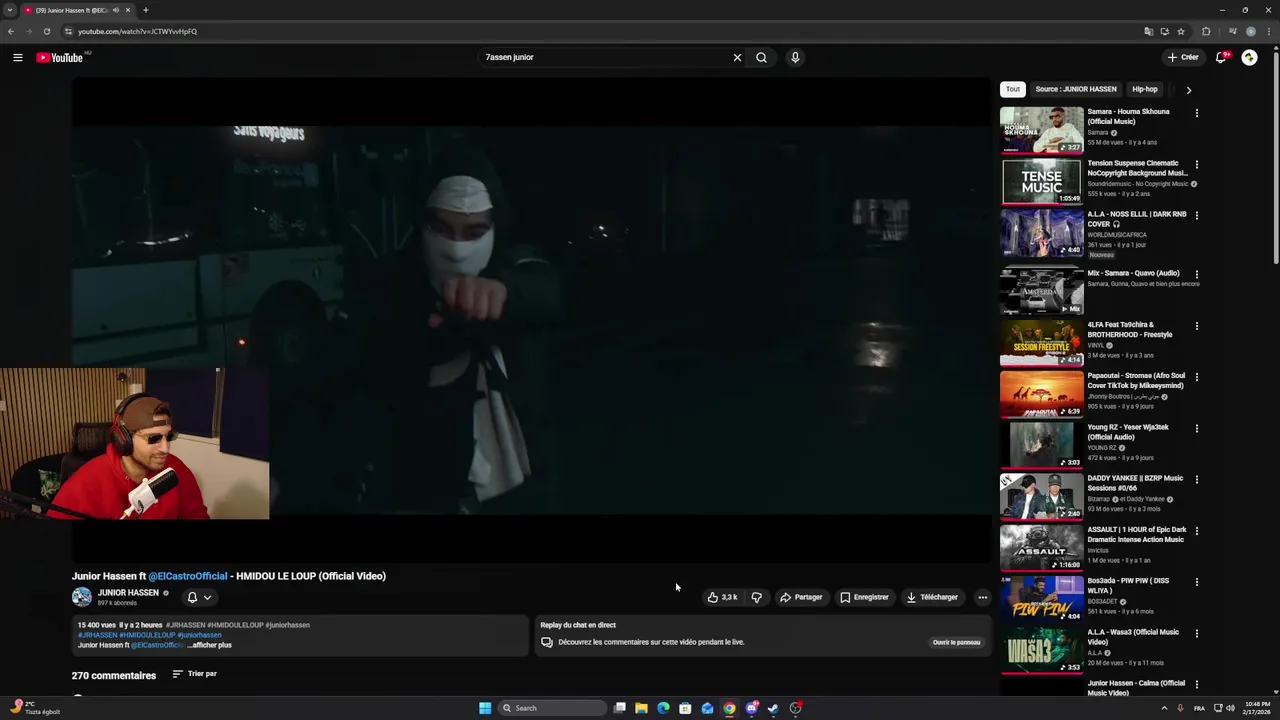Open the Papaoutai - Stromae cover thumbnail
Viewport: 1280px width, 720px height.
point(1041,394)
